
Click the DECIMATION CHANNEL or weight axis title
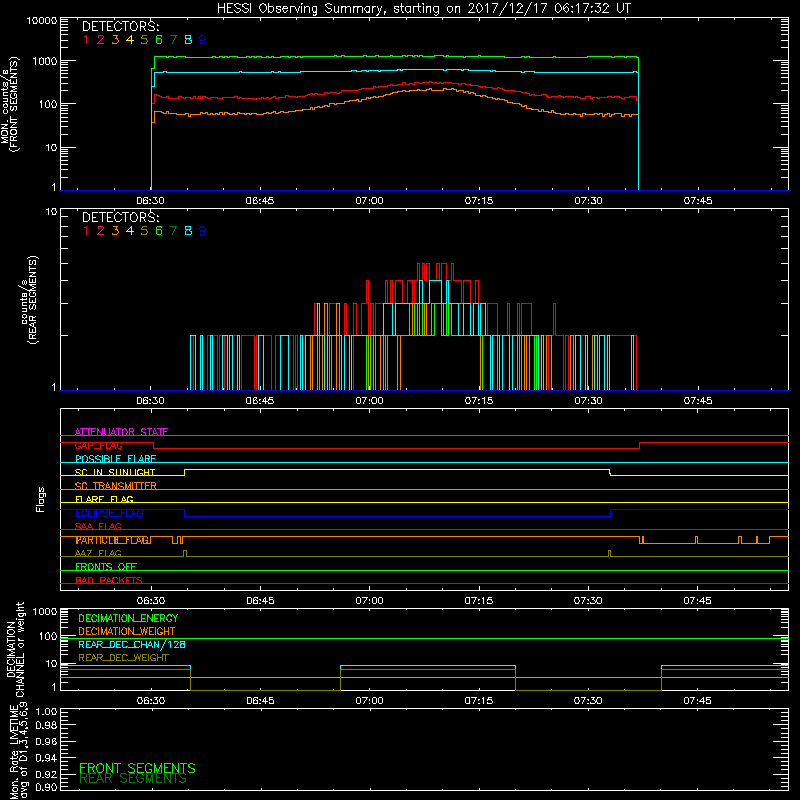(x=15, y=649)
